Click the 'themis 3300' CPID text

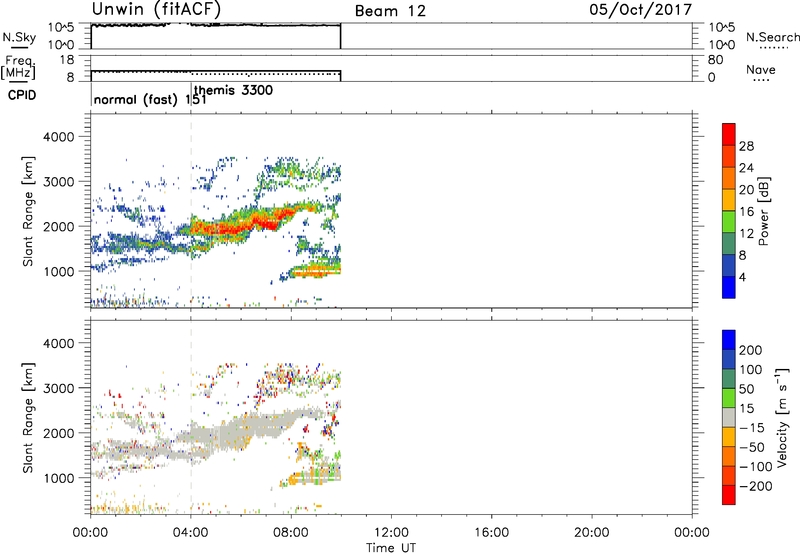pyautogui.click(x=233, y=90)
